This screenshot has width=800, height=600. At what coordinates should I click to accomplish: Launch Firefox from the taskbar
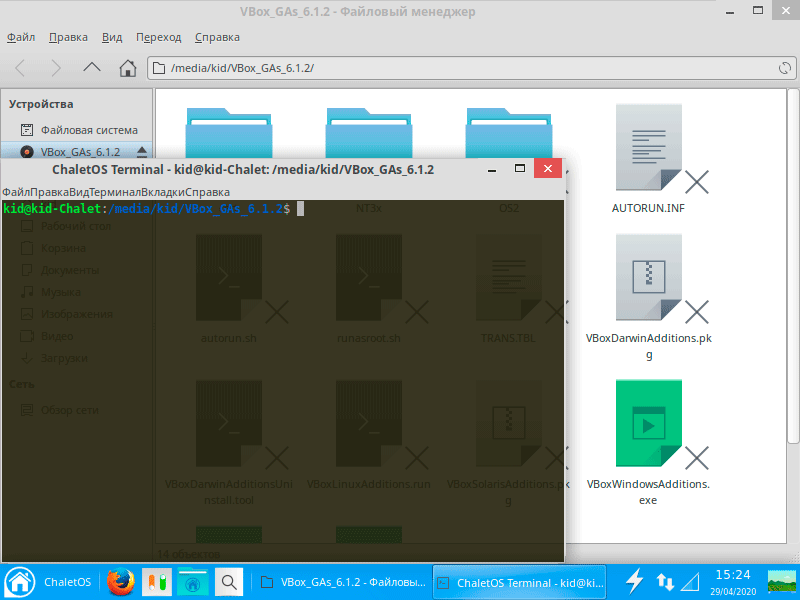click(x=120, y=582)
